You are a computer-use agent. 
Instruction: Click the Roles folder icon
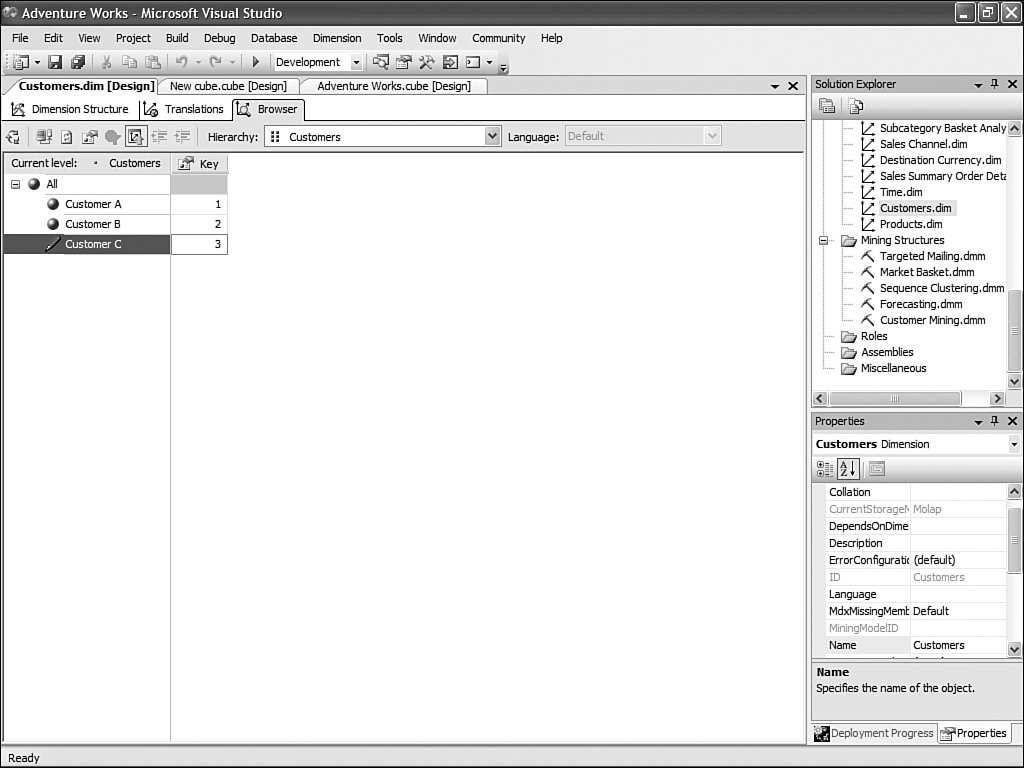849,336
